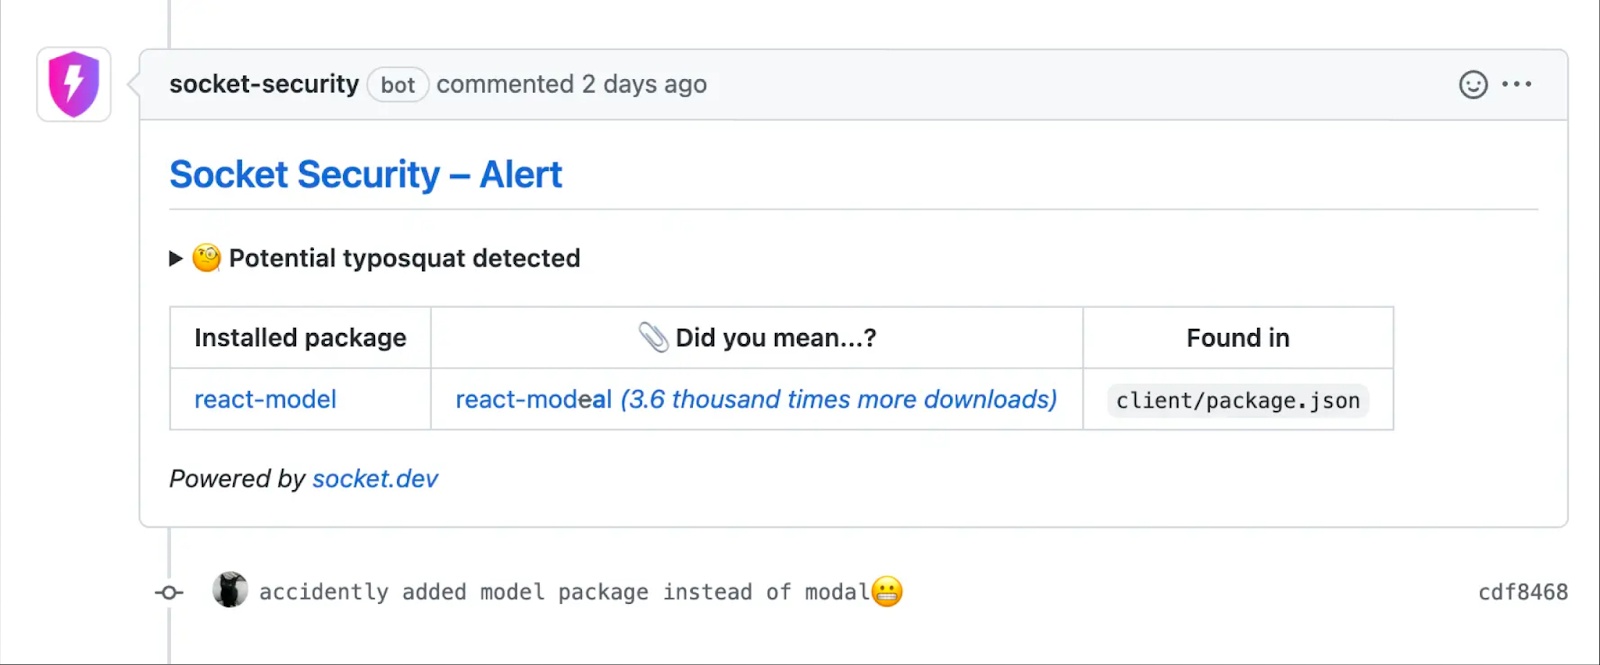Viewport: 1600px width, 665px height.
Task: Open the socket-security bot profile name
Action: click(x=264, y=85)
